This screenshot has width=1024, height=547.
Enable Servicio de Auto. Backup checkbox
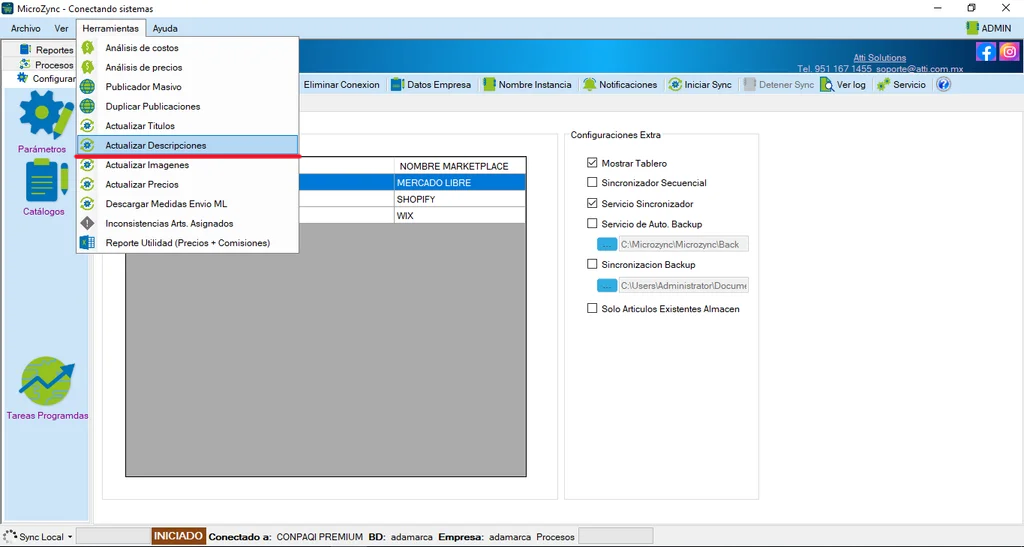pyautogui.click(x=592, y=223)
